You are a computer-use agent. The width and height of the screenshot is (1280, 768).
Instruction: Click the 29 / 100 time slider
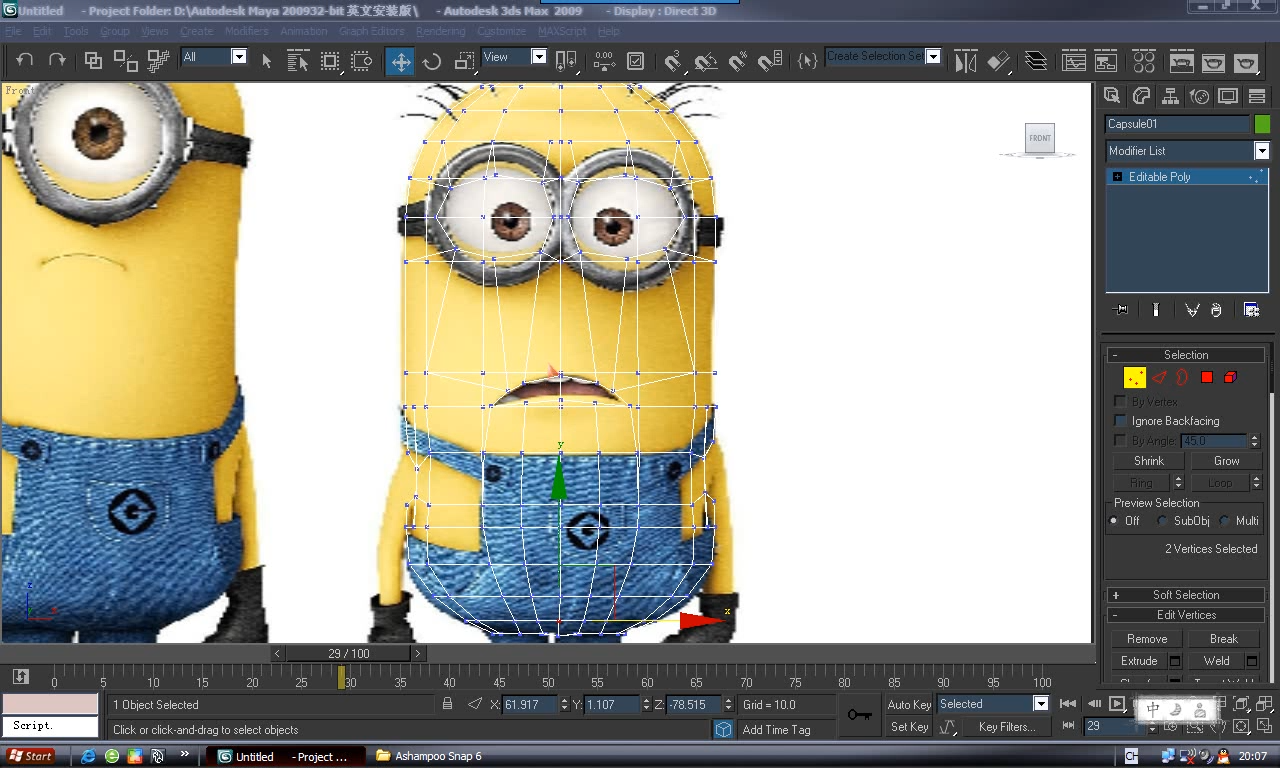tap(348, 653)
